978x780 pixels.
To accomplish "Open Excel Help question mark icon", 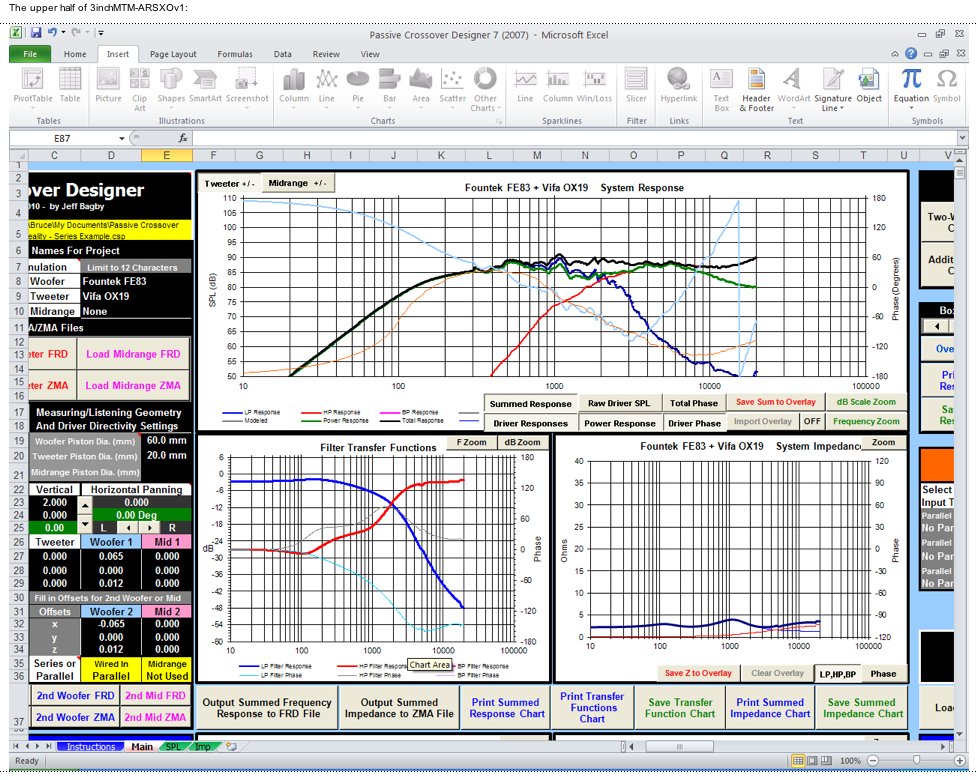I will coord(911,54).
